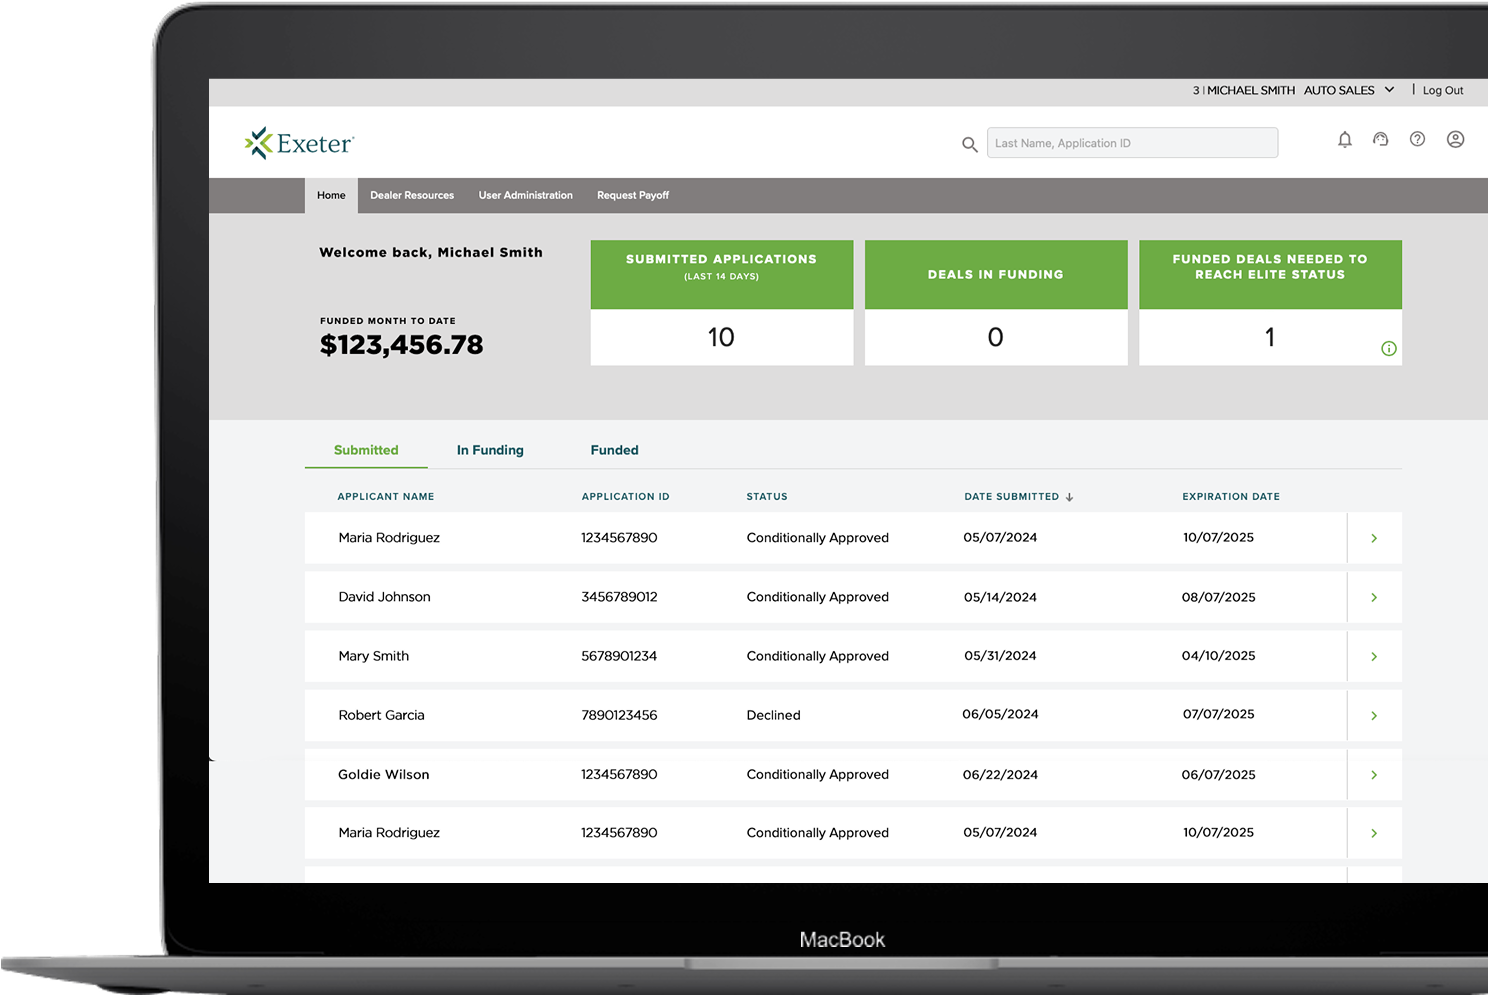The image size is (1488, 995).
Task: View info on funded deals for Elite Status
Action: pos(1388,348)
